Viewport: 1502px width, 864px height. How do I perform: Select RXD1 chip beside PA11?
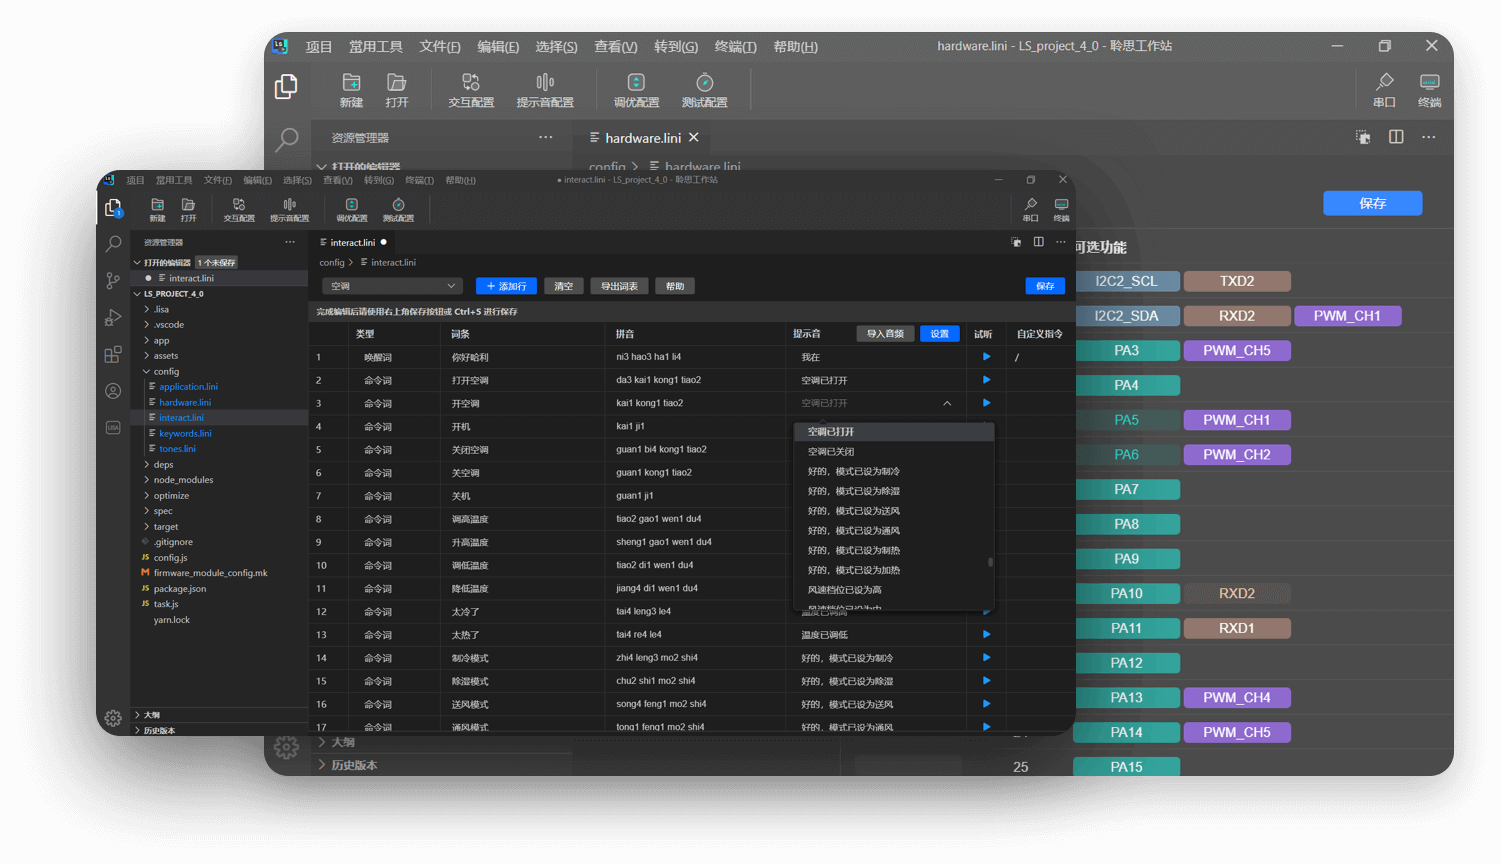pos(1237,628)
